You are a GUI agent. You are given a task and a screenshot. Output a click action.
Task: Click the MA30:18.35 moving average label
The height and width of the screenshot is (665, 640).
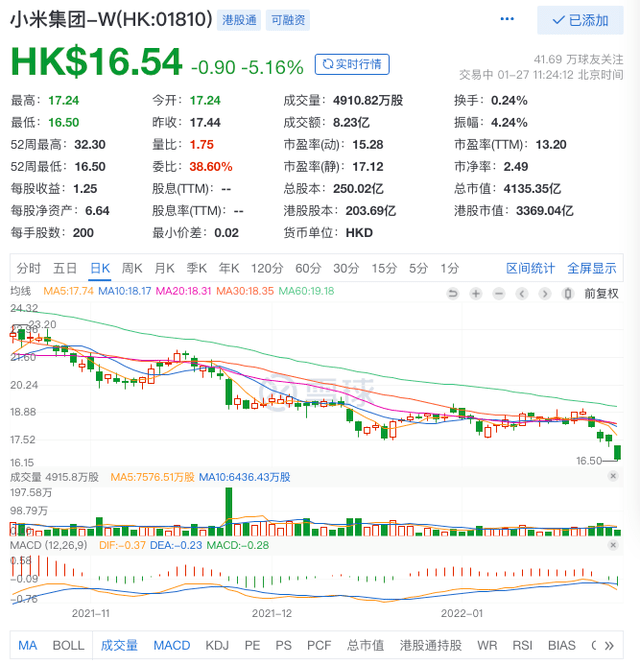(x=245, y=291)
